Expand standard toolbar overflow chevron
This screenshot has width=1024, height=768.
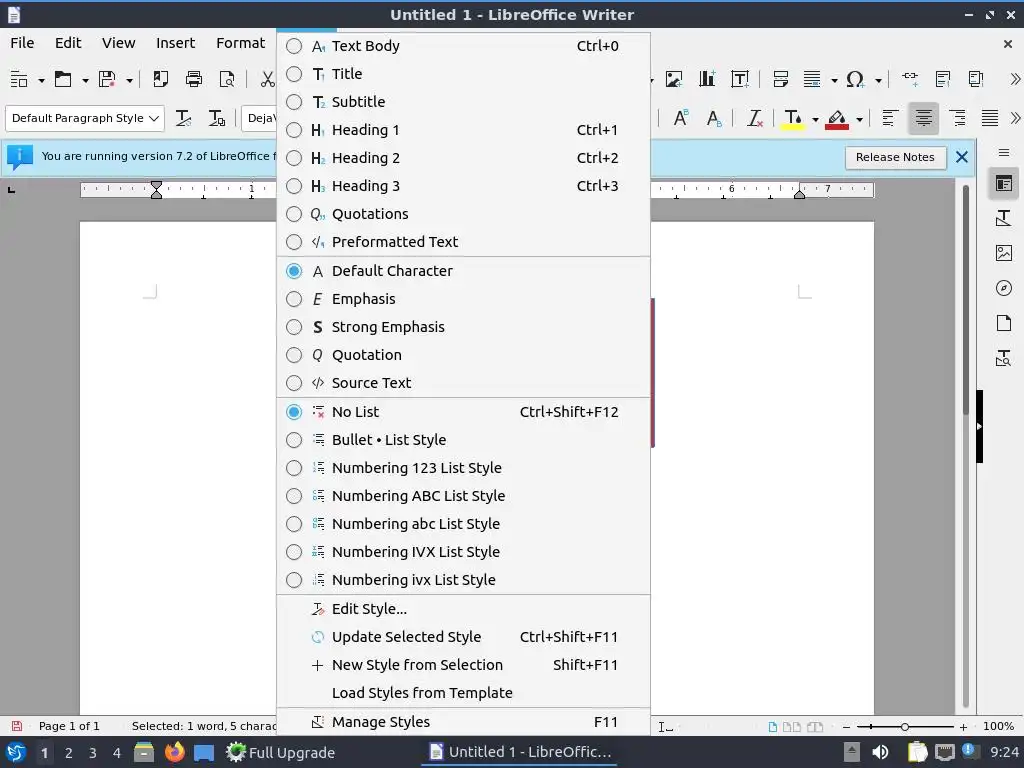pyautogui.click(x=1015, y=80)
